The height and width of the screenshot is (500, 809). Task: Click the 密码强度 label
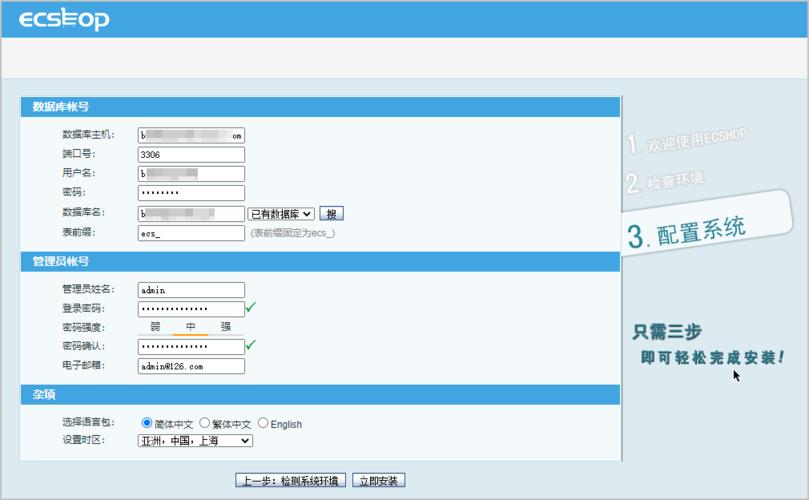click(x=84, y=327)
